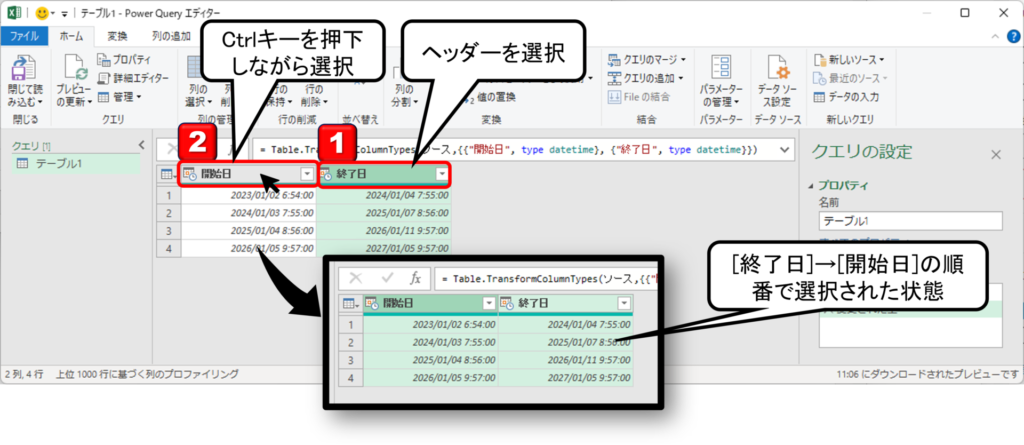1024x445 pixels.
Task: Click データの入力 in the ribbon
Action: 846,97
